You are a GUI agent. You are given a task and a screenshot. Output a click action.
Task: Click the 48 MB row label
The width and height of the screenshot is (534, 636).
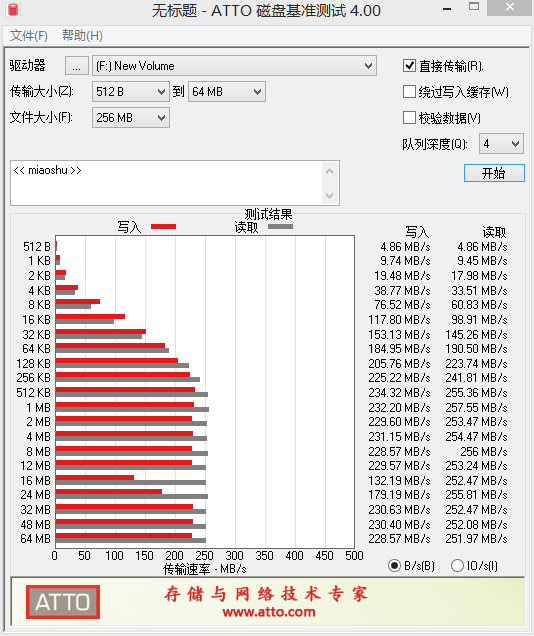point(35,525)
